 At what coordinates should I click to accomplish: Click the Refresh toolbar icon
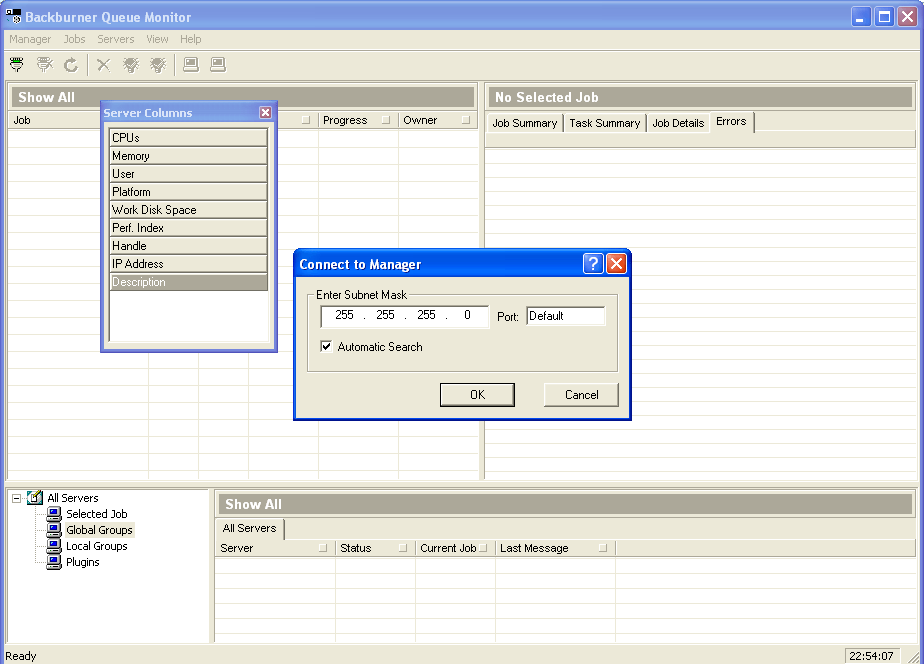click(x=71, y=65)
